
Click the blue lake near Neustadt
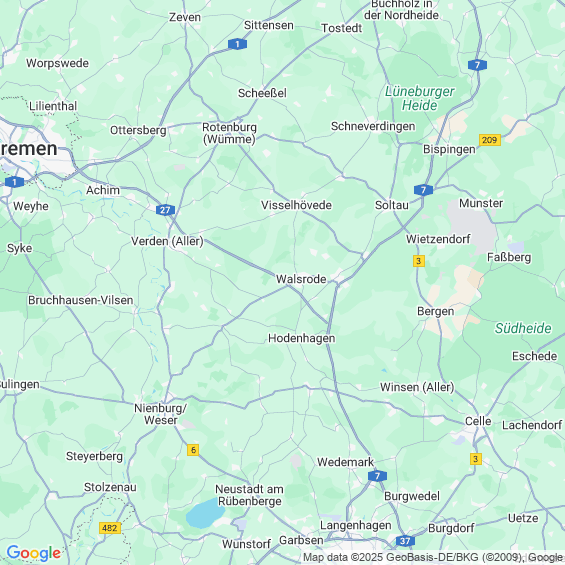[x=205, y=513]
